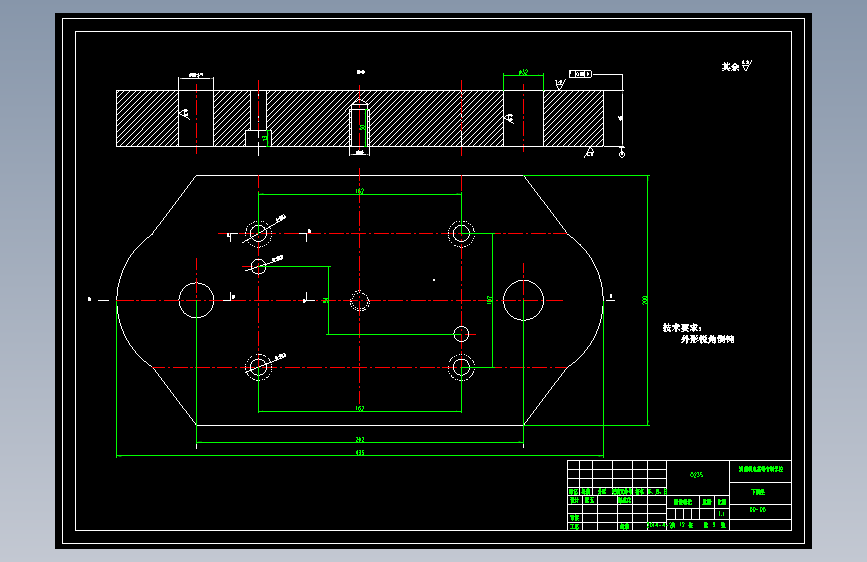Click the 其余 surface roughness note
The width and height of the screenshot is (867, 562).
tap(737, 66)
